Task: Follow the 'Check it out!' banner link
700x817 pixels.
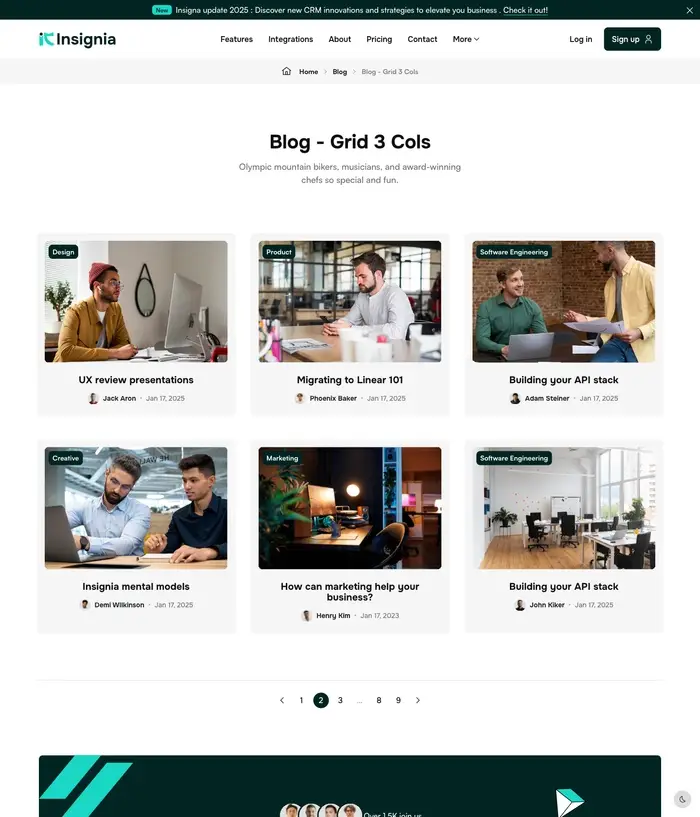Action: 525,10
